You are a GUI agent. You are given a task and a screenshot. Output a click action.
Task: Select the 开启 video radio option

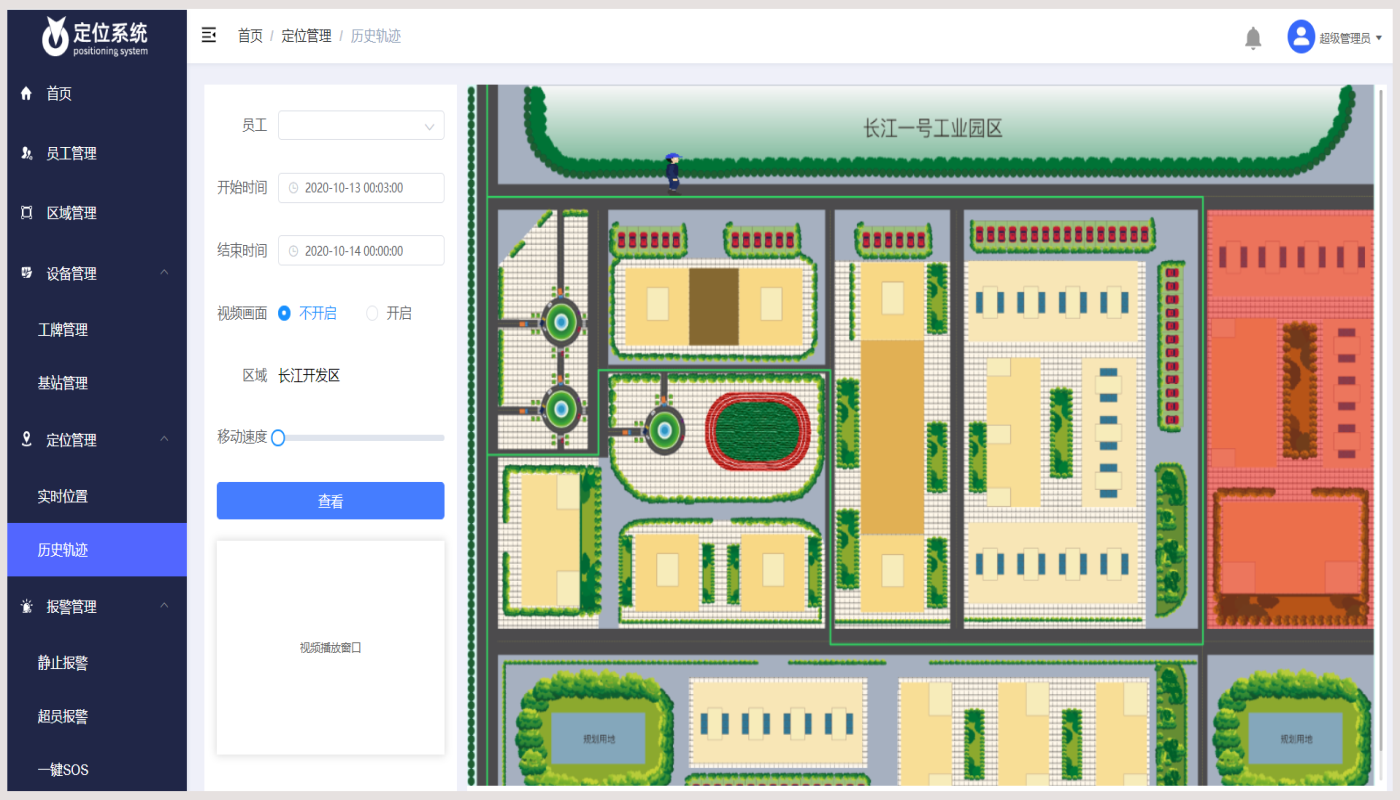click(x=372, y=313)
